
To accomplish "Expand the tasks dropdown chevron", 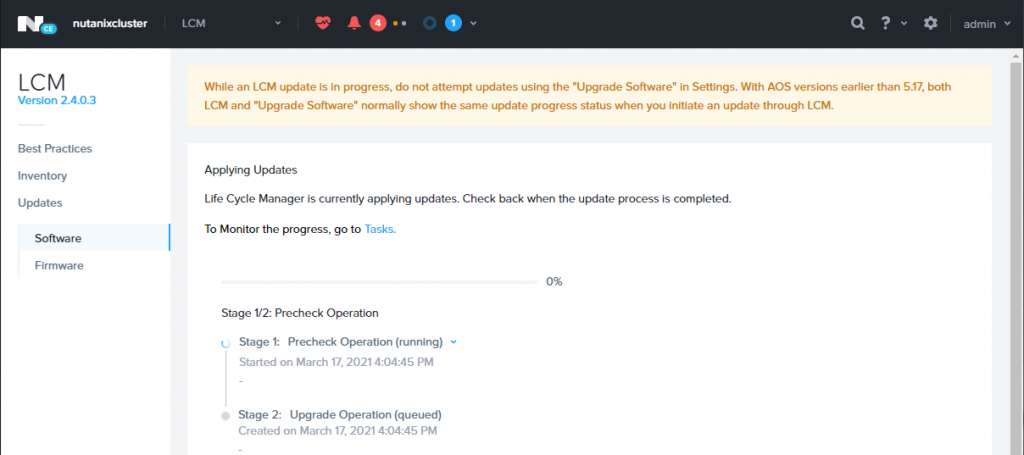I will click(x=473, y=24).
